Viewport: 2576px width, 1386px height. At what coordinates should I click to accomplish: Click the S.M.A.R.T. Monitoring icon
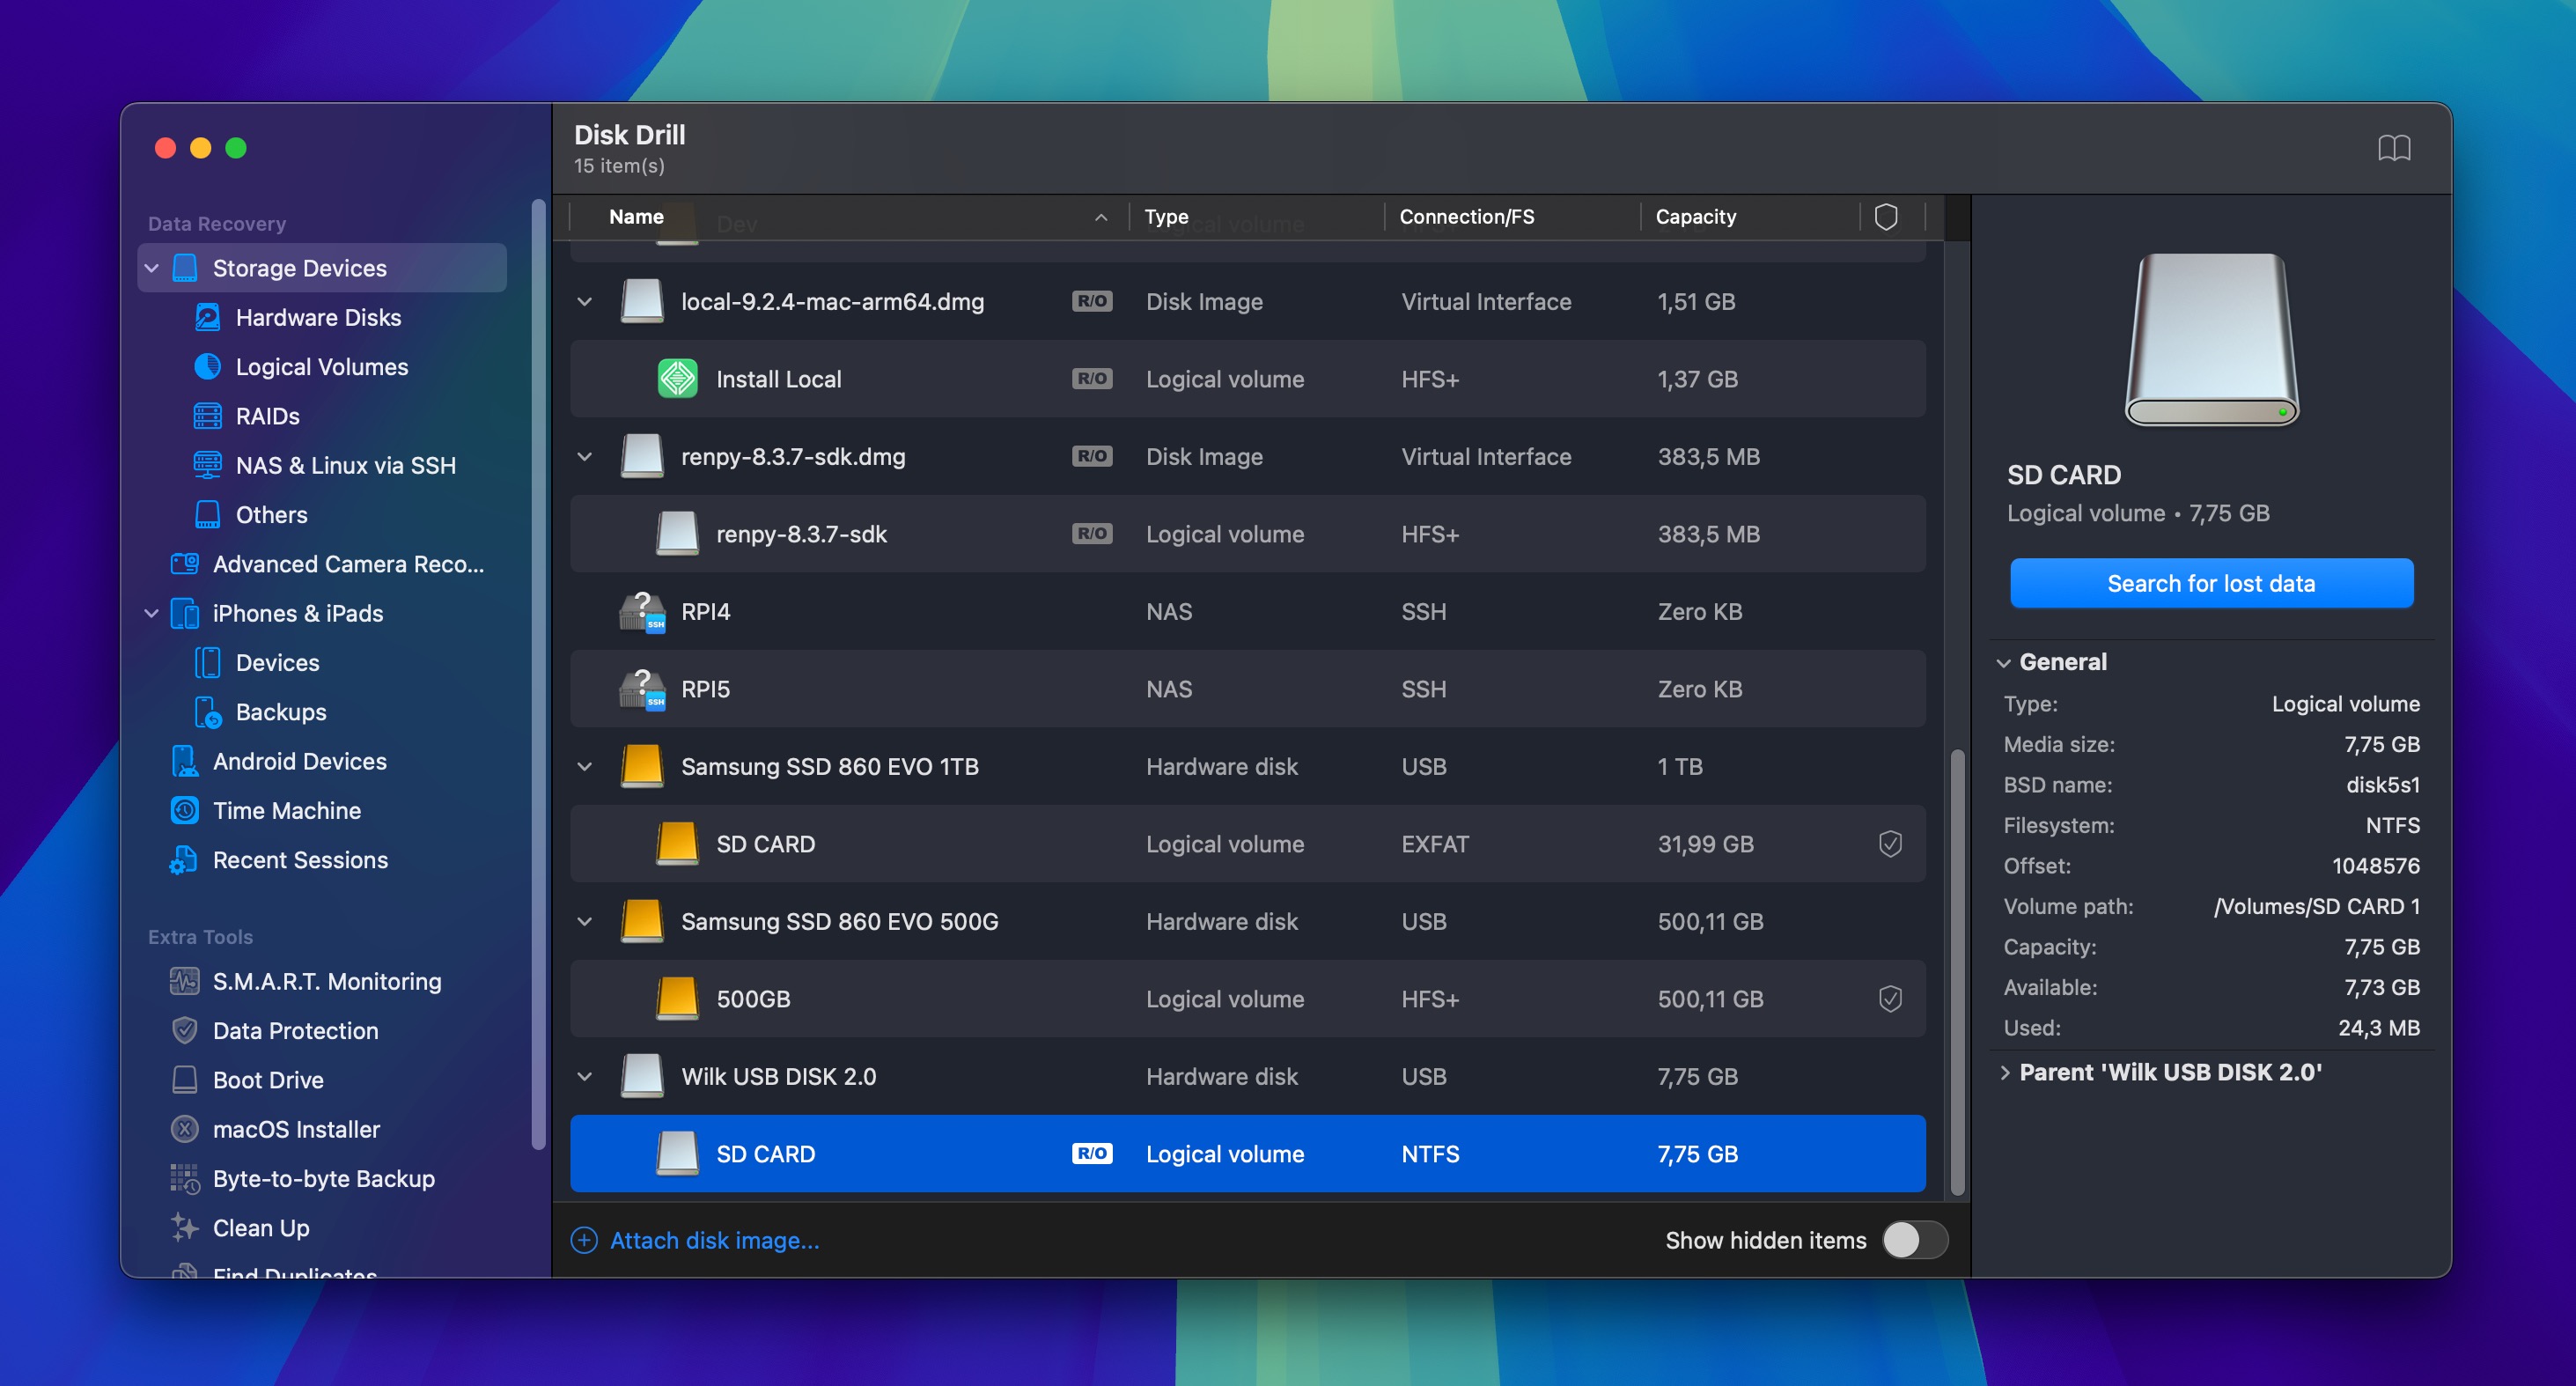[184, 981]
